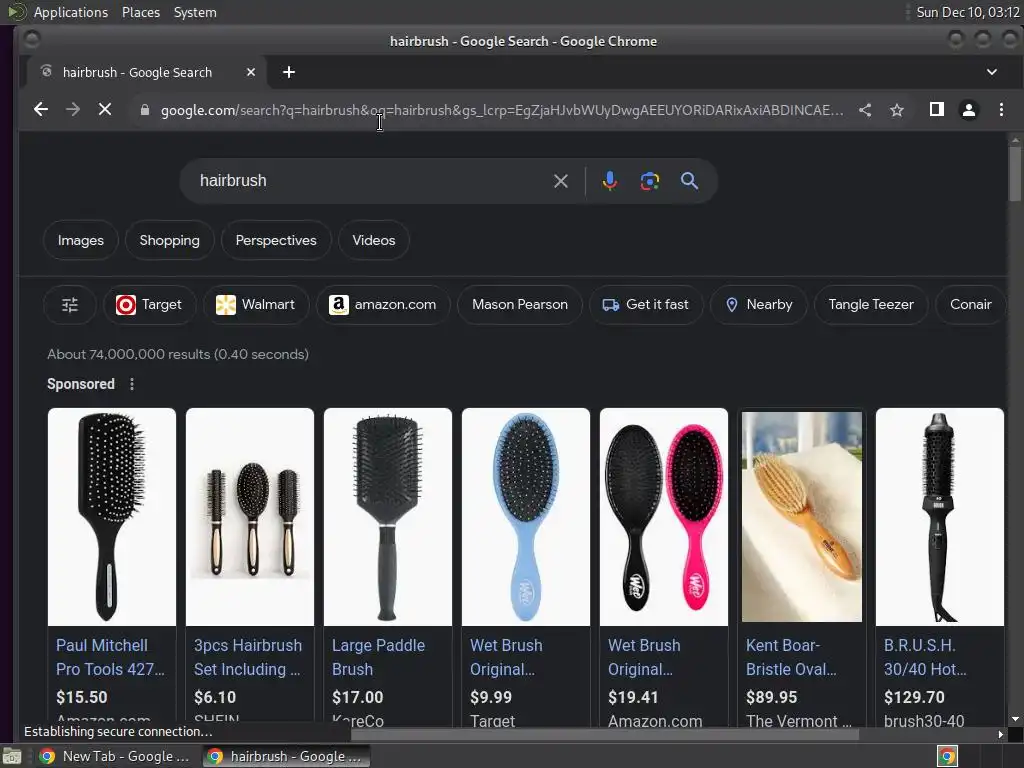The image size is (1024, 768).
Task: Open the Places menu
Action: pos(140,12)
